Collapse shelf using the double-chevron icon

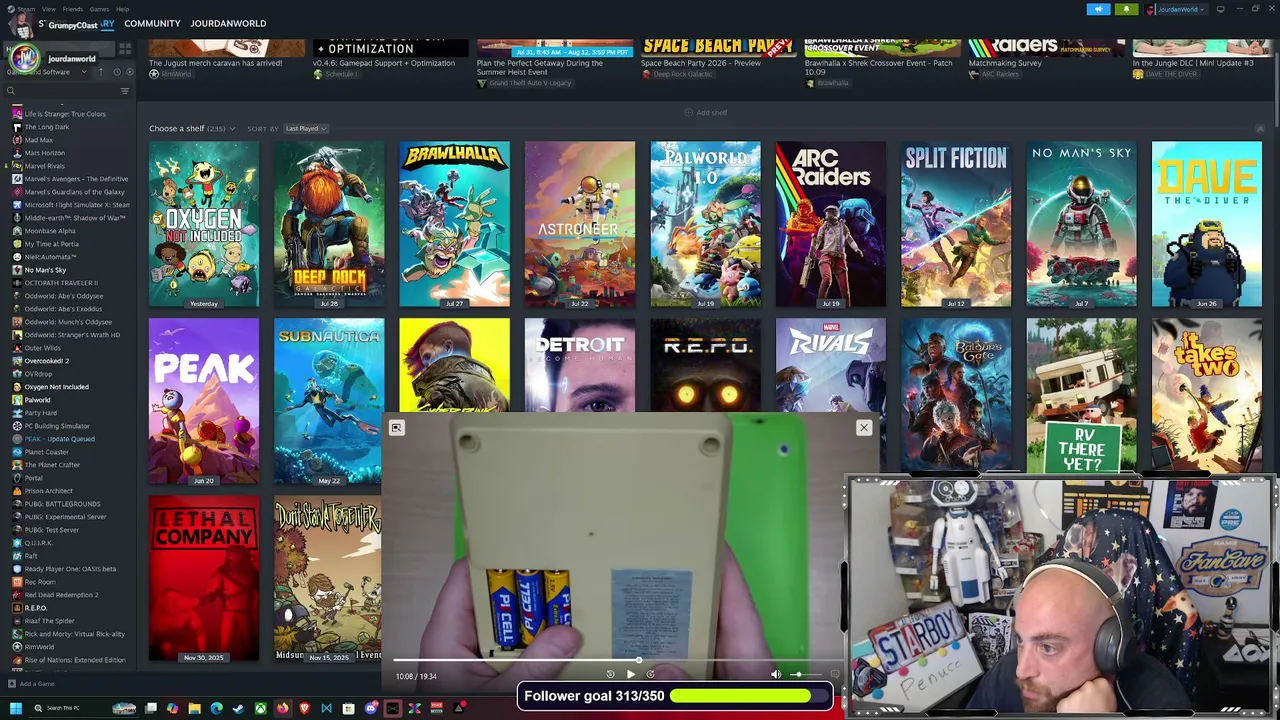tap(1260, 129)
